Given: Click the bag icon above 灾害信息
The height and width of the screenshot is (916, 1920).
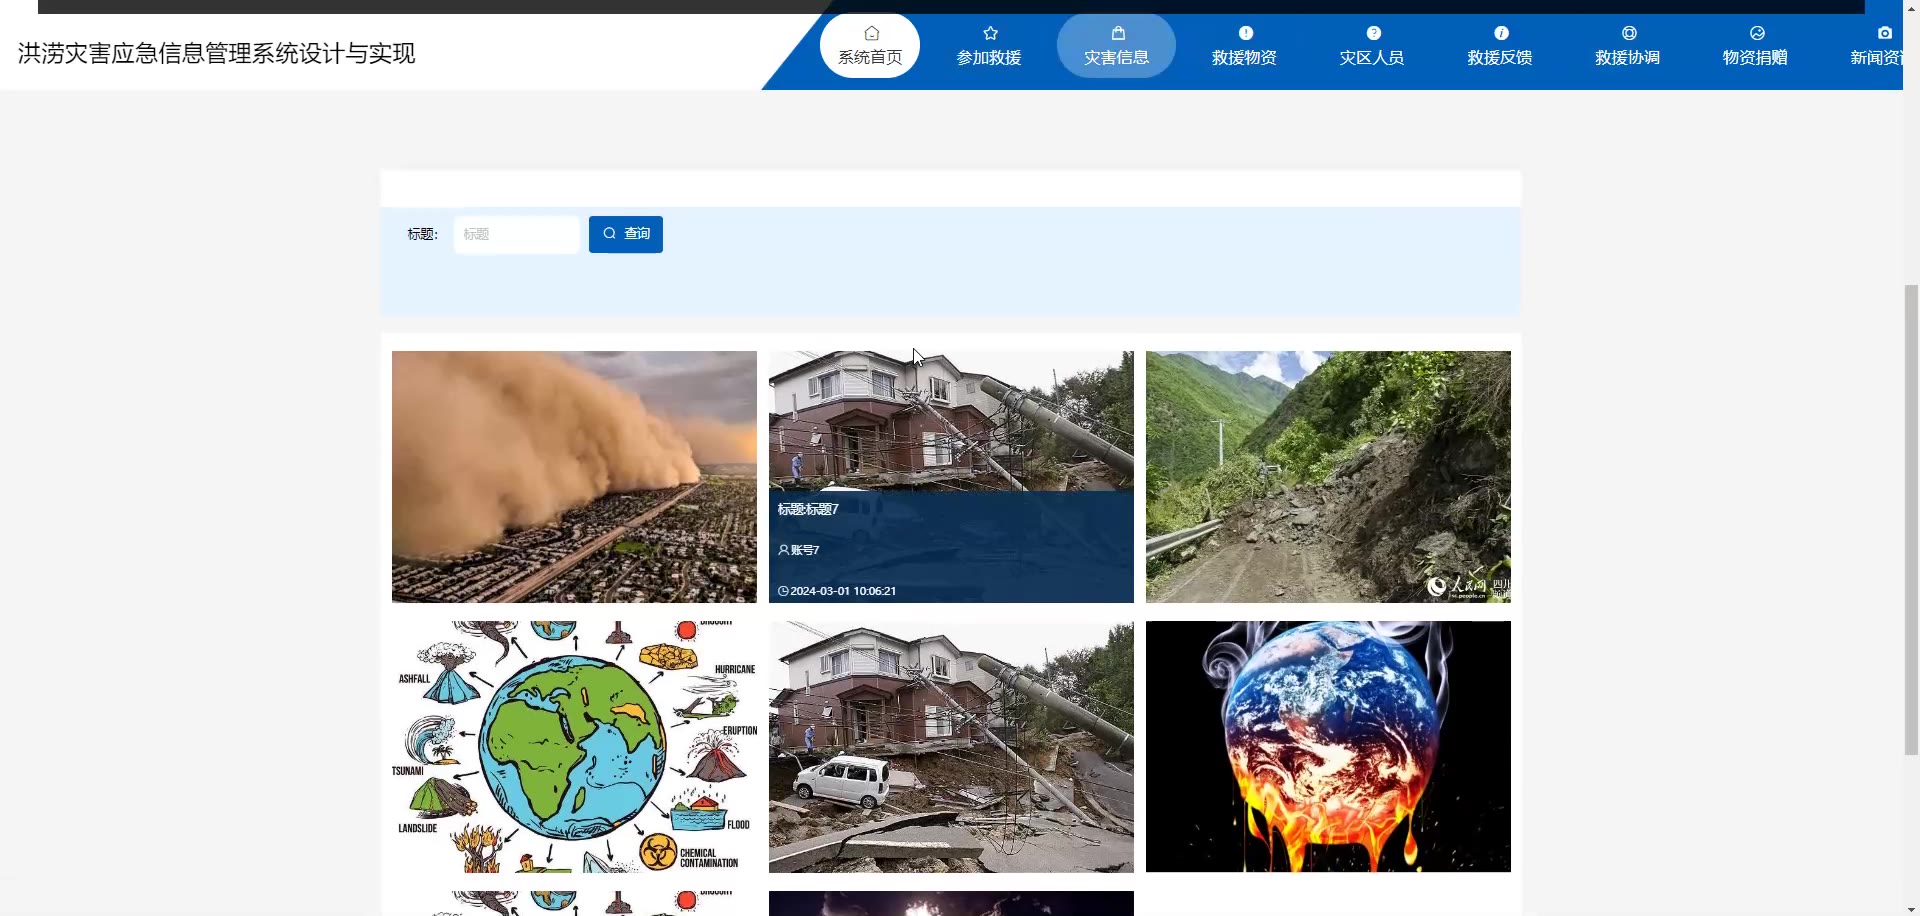Looking at the screenshot, I should click(1118, 33).
